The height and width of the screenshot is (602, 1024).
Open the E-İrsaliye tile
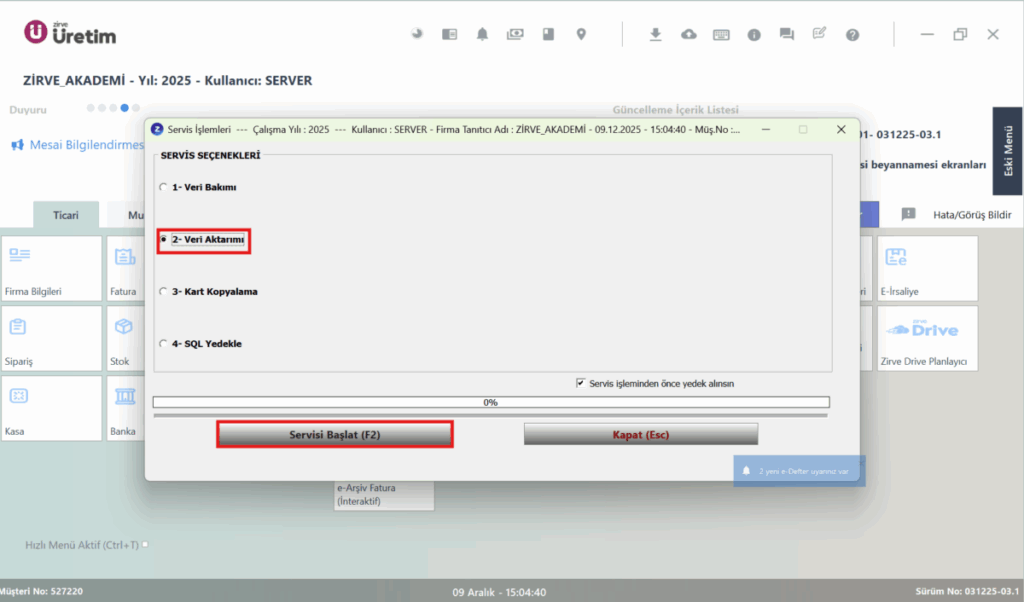pyautogui.click(x=927, y=268)
